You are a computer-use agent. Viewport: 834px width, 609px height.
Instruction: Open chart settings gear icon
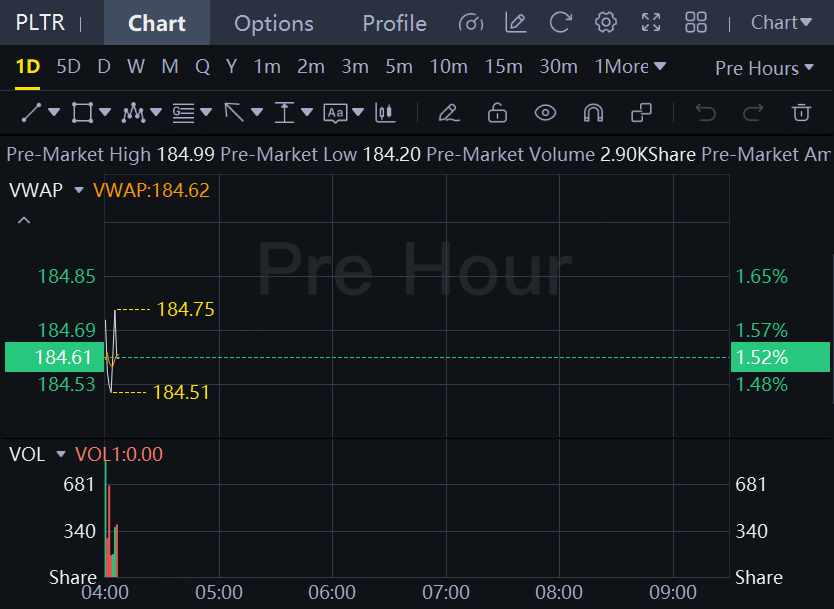click(x=605, y=23)
